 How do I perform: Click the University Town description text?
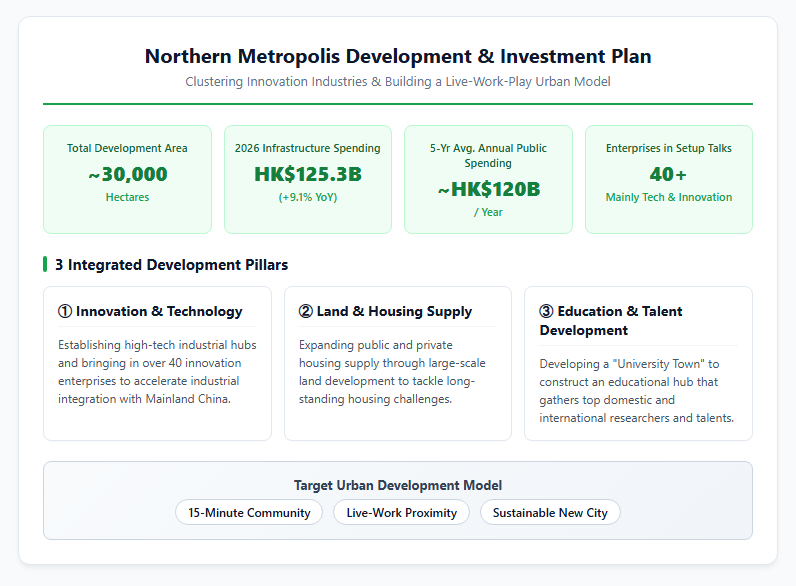point(637,390)
